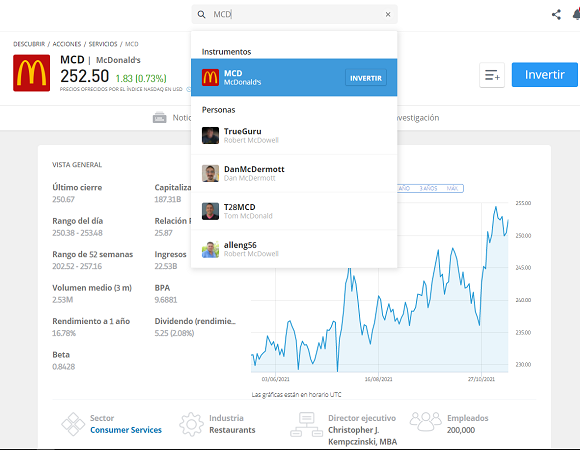Click chart date label 16/08/2021

click(x=378, y=379)
